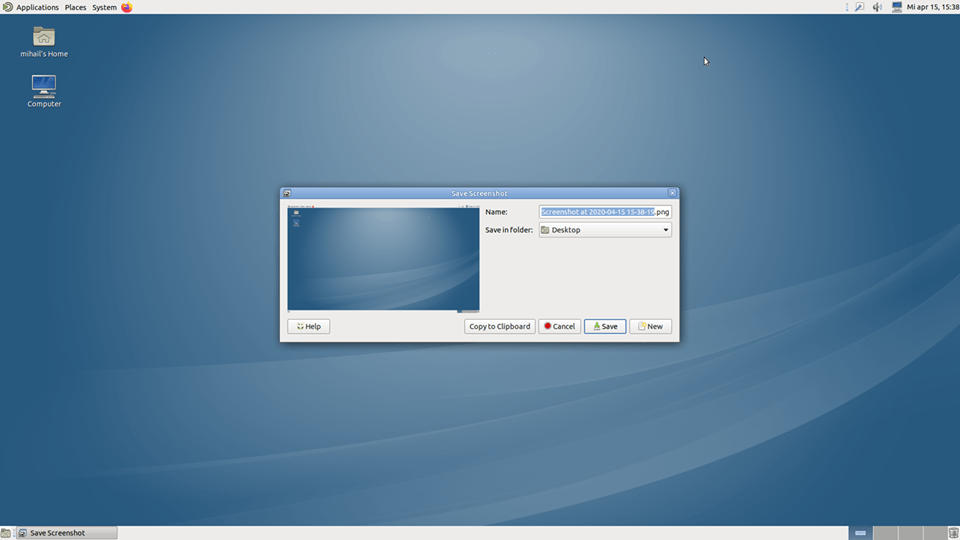Screen dimensions: 960x540
Task: Click Copy to Clipboard button
Action: point(499,326)
